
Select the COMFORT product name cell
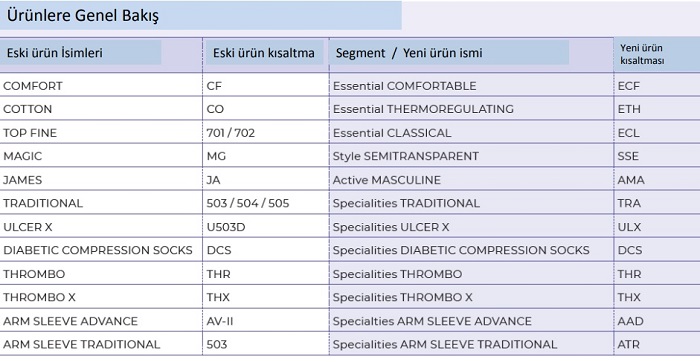(101, 85)
